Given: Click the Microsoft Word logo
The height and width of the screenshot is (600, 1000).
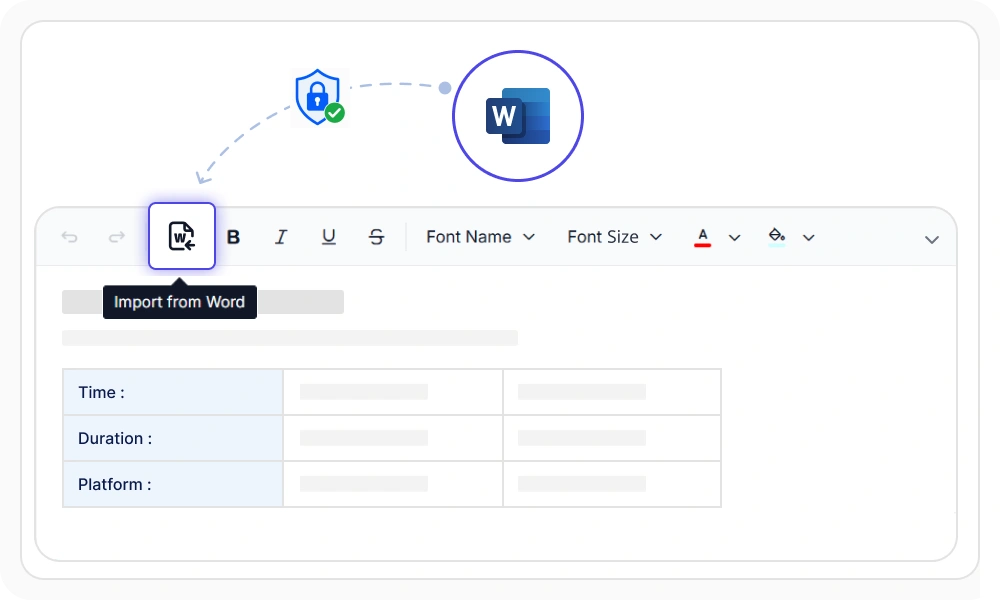Looking at the screenshot, I should [x=518, y=116].
